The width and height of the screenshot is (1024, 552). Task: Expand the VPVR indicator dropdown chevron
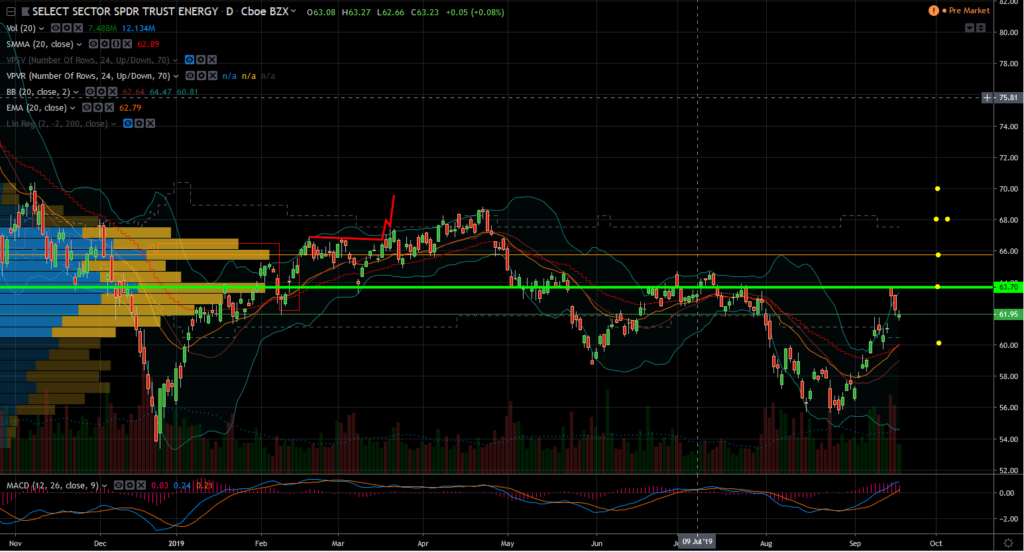(x=176, y=76)
